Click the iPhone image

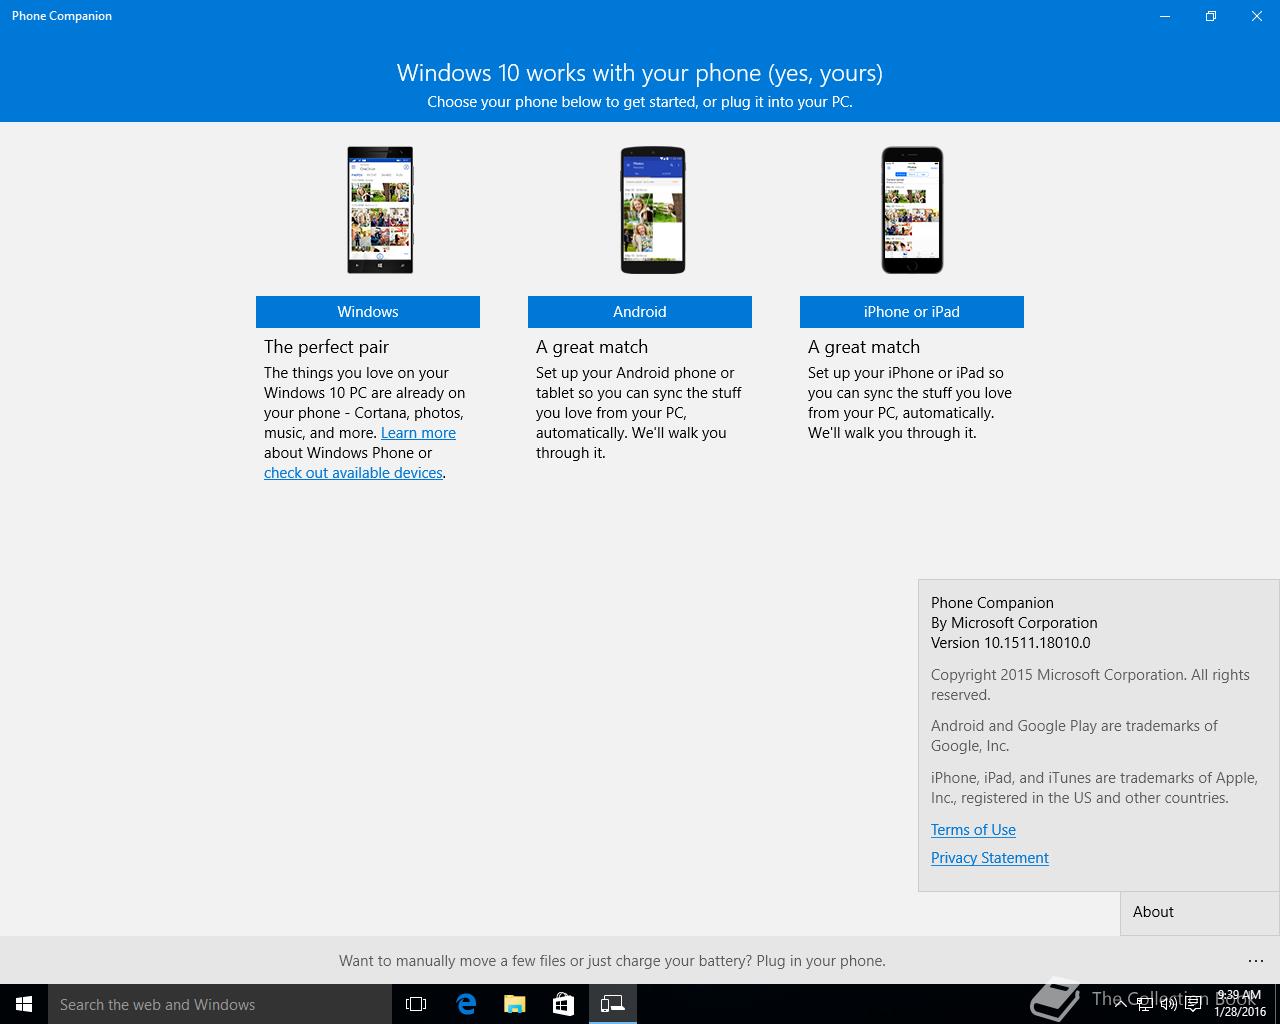pos(912,210)
